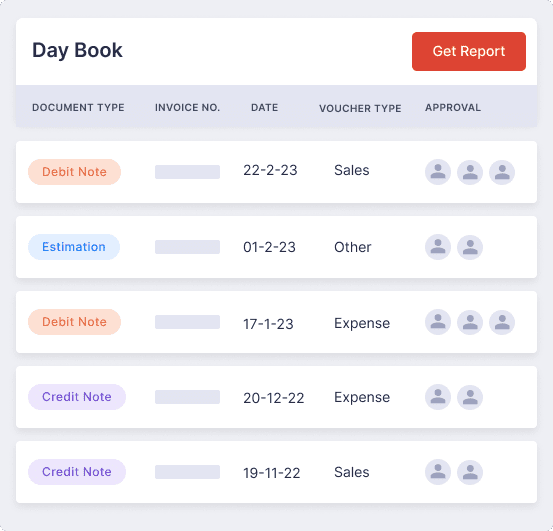
Task: Select first approver avatar in 22-2-23 row
Action: 438,172
